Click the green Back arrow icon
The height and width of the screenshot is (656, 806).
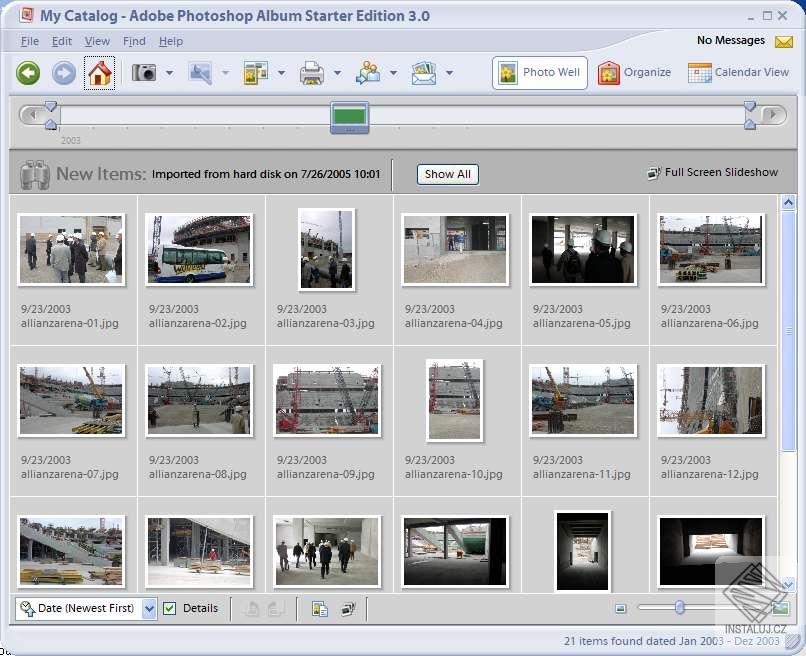[28, 73]
